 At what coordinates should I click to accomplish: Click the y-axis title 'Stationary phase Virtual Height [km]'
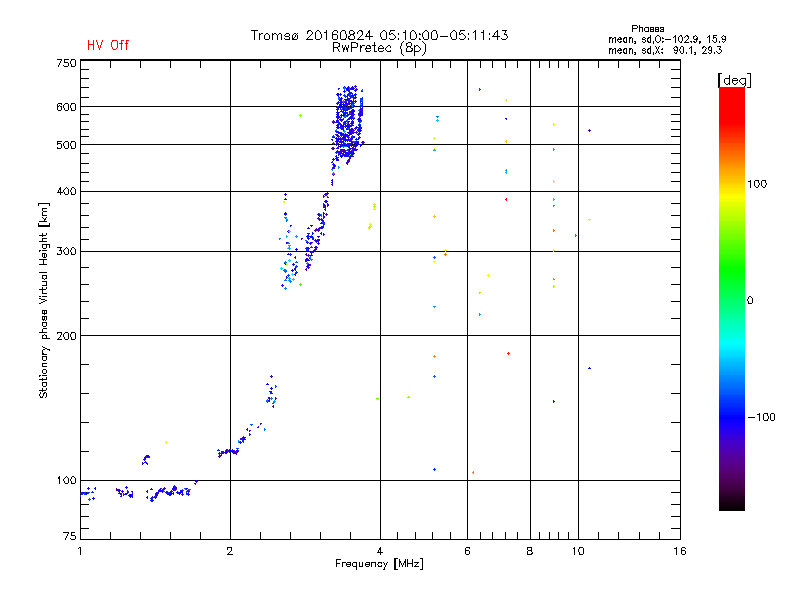43,301
